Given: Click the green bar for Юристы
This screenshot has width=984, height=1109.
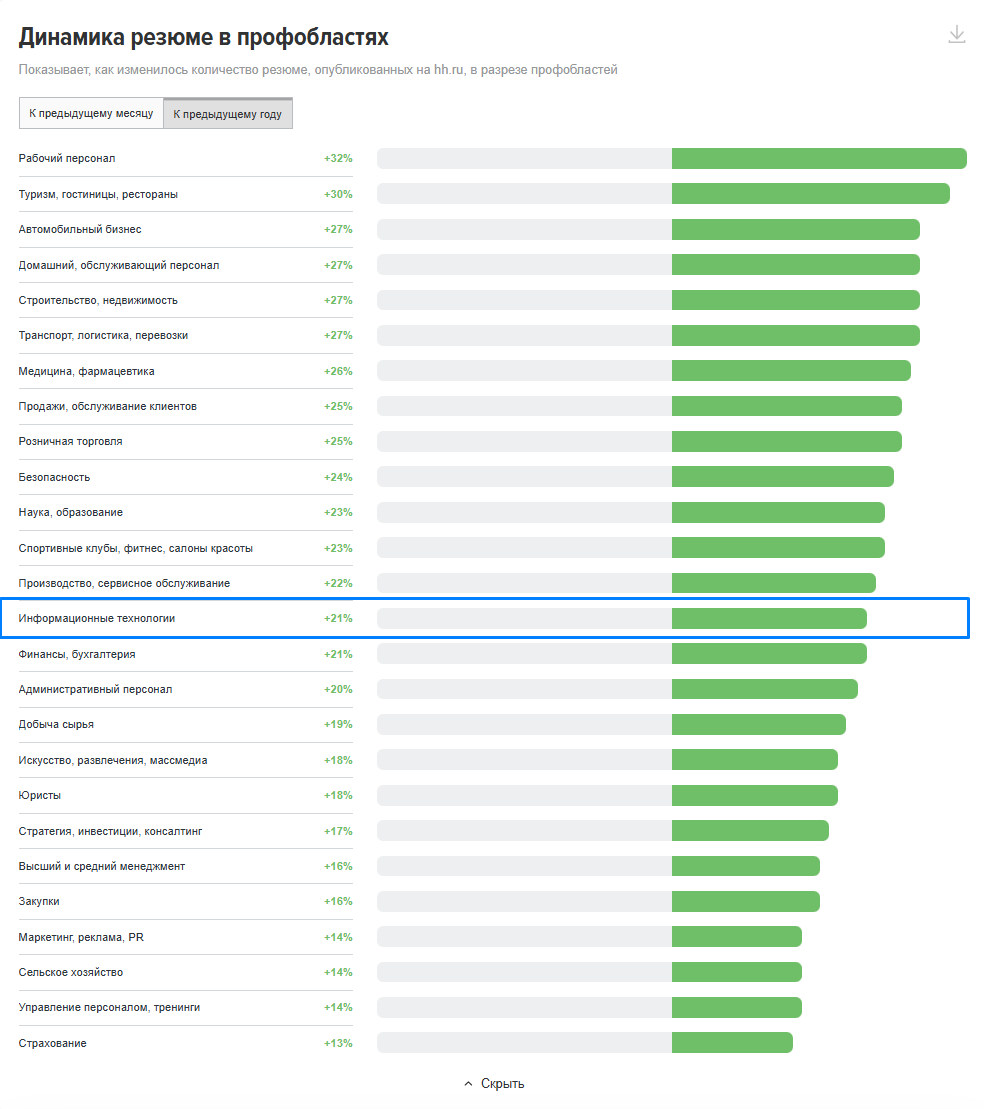Looking at the screenshot, I should pos(755,795).
